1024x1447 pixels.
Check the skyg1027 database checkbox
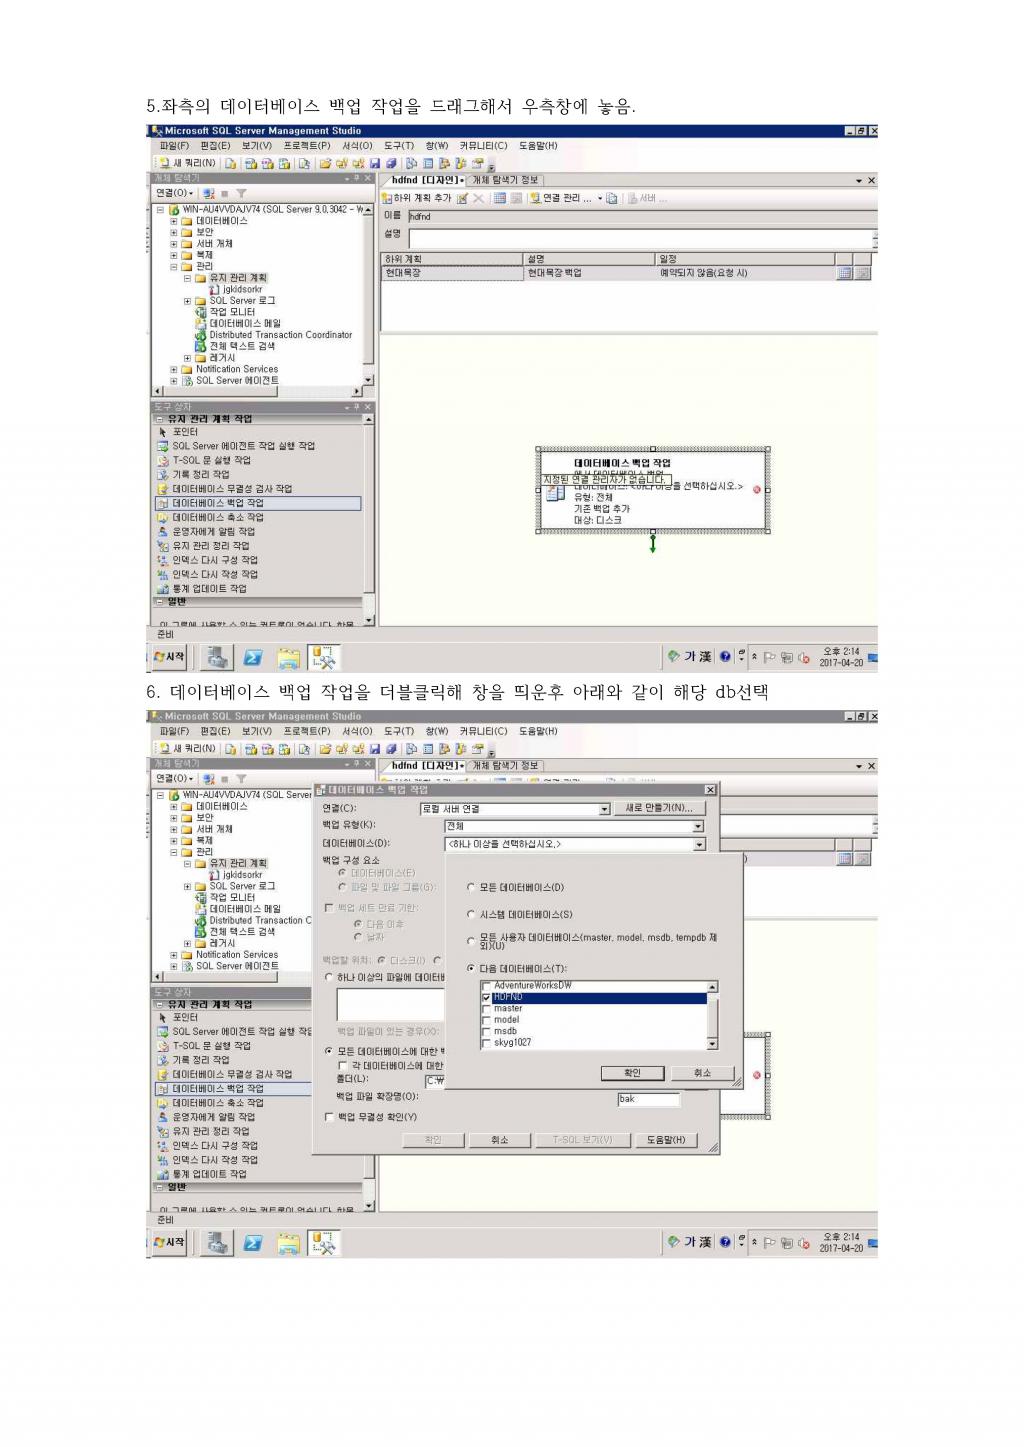(x=487, y=1042)
